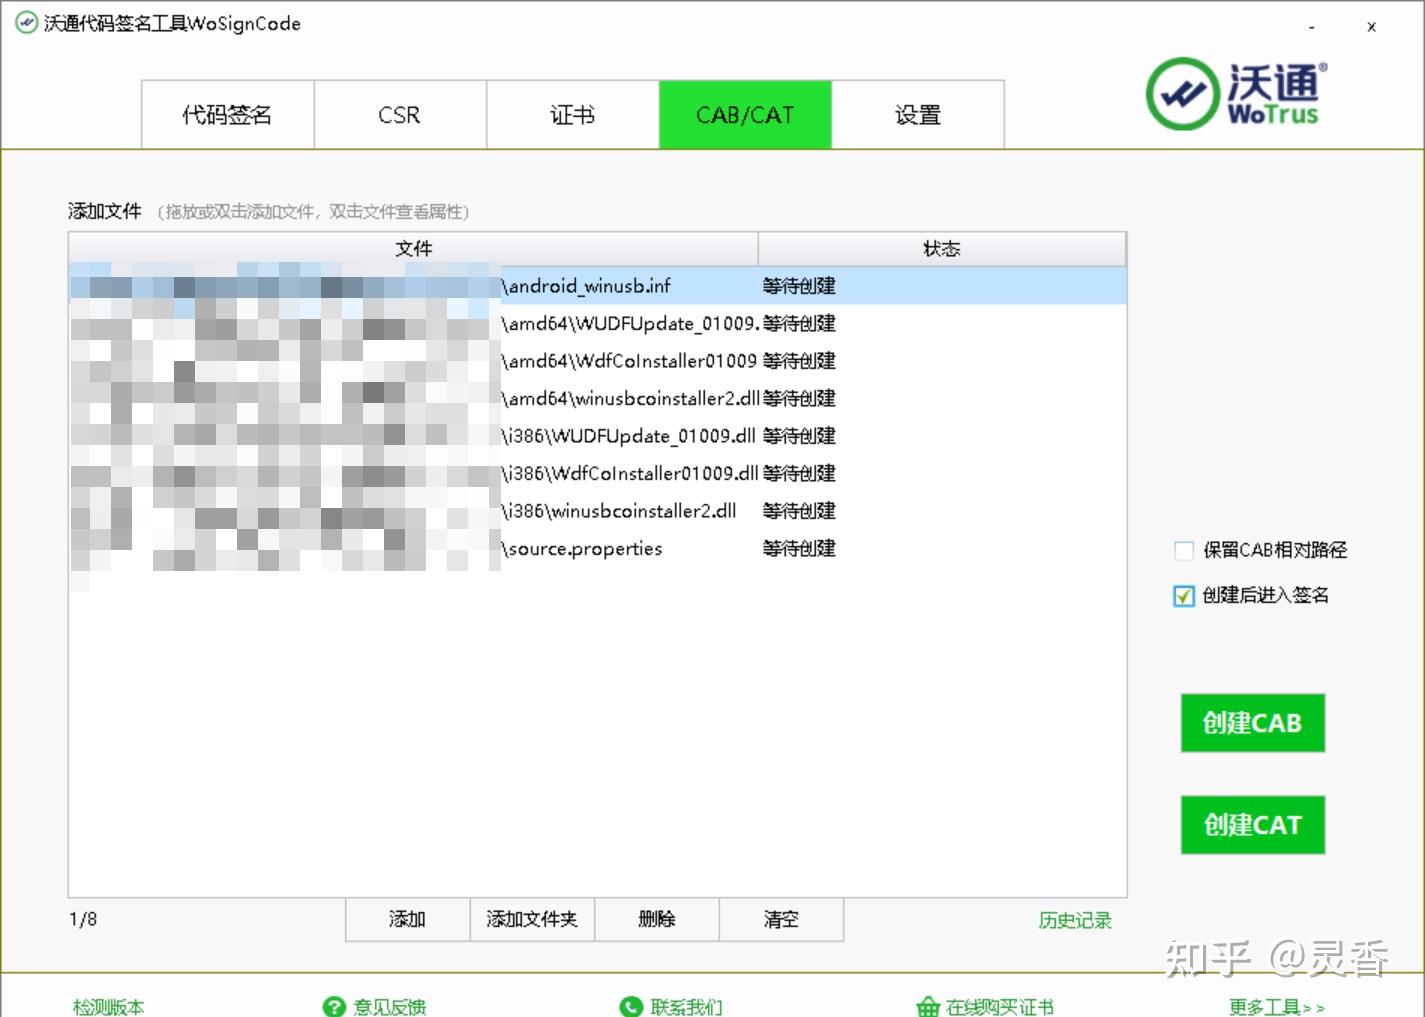
Task: Open the CSR tab
Action: (x=400, y=115)
